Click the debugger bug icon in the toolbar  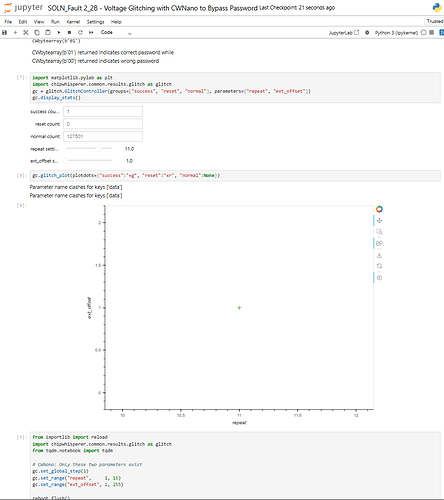click(367, 33)
